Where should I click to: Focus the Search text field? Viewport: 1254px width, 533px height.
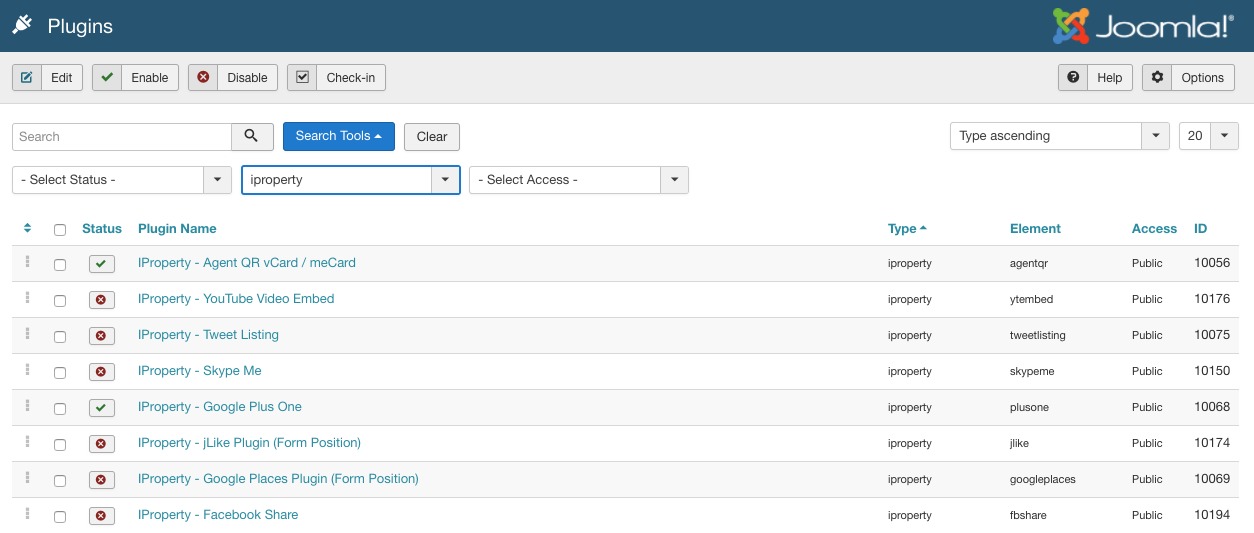pyautogui.click(x=122, y=136)
